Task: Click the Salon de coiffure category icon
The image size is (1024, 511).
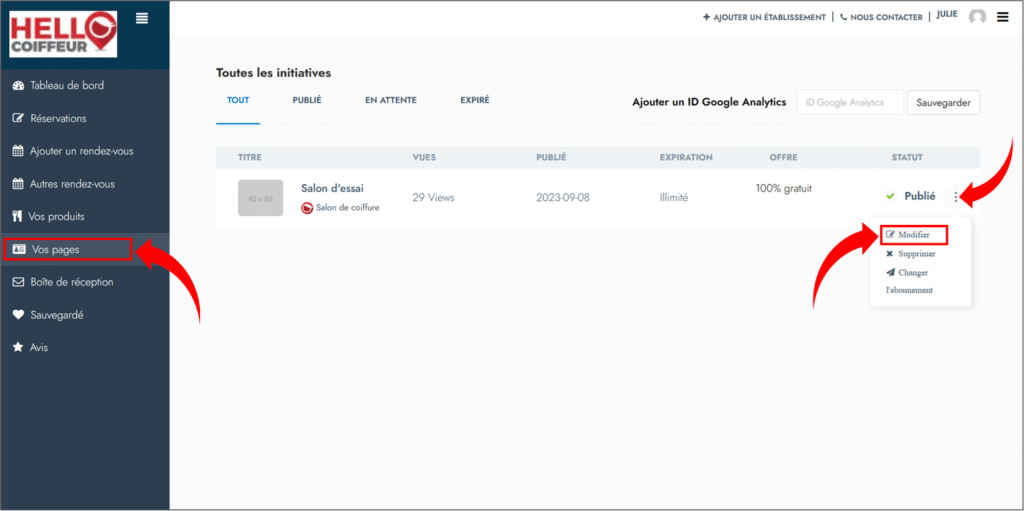Action: pyautogui.click(x=307, y=208)
